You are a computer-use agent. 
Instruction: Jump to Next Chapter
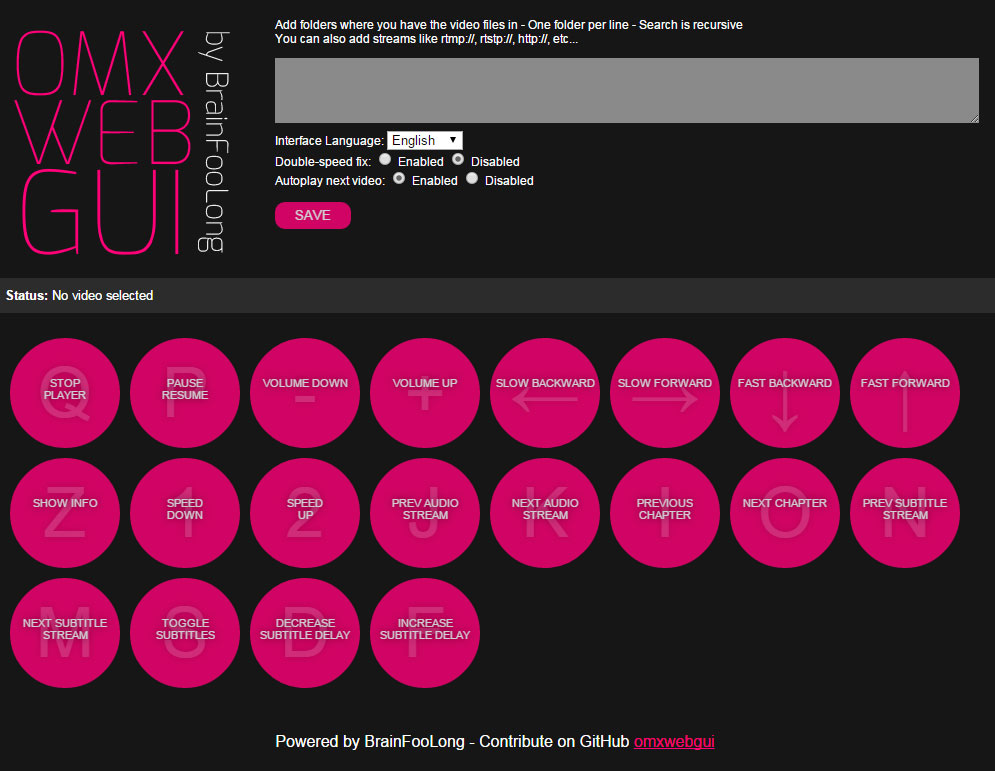pyautogui.click(x=784, y=513)
